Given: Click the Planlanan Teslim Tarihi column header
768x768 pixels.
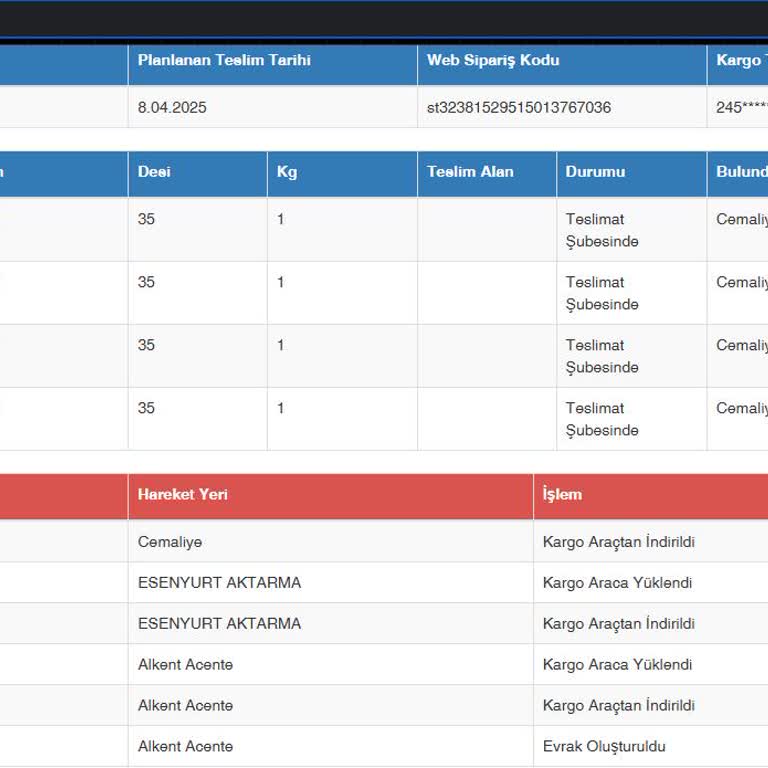Looking at the screenshot, I should click(224, 60).
